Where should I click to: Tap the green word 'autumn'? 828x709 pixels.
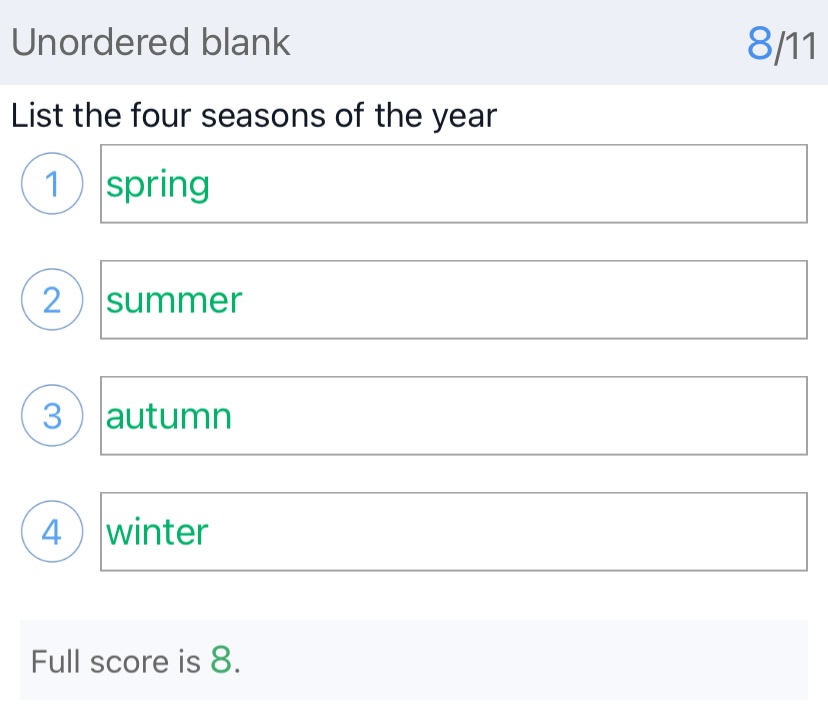click(169, 416)
